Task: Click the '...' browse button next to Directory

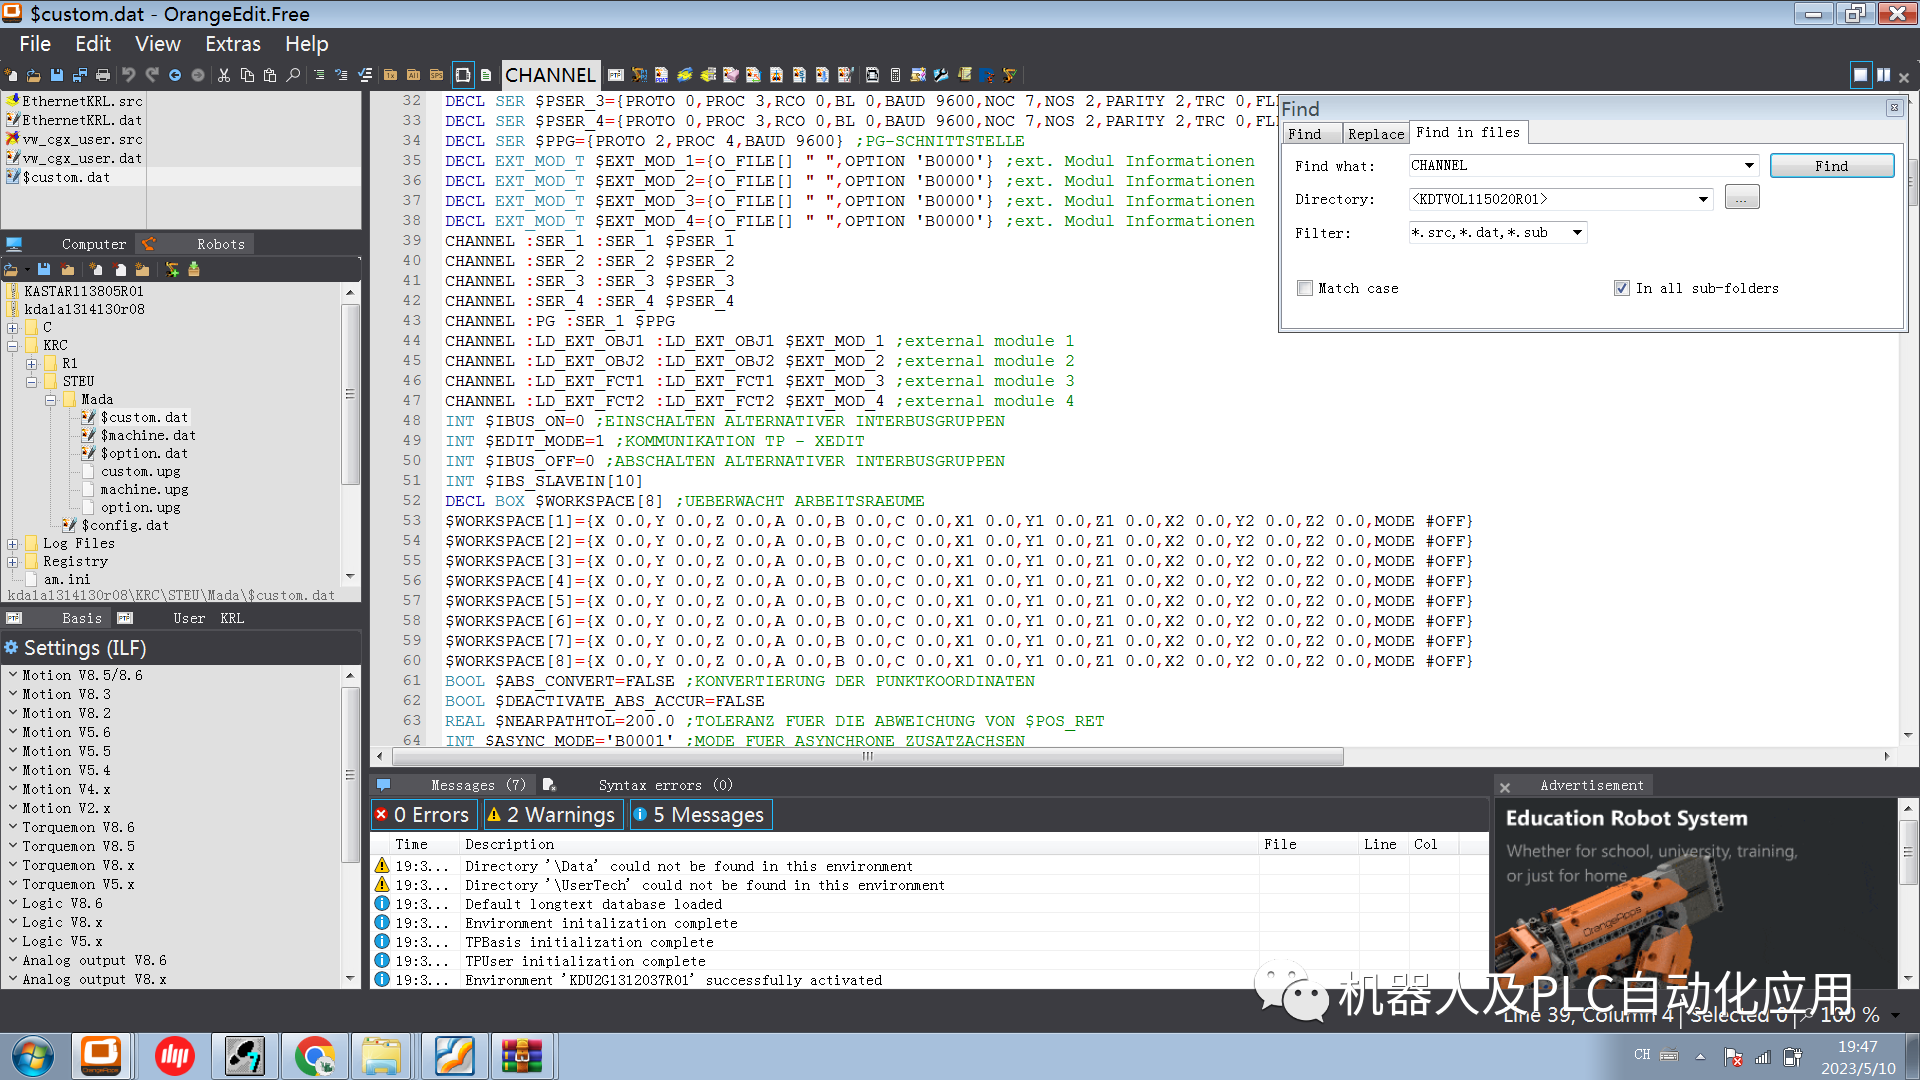Action: coord(1741,197)
